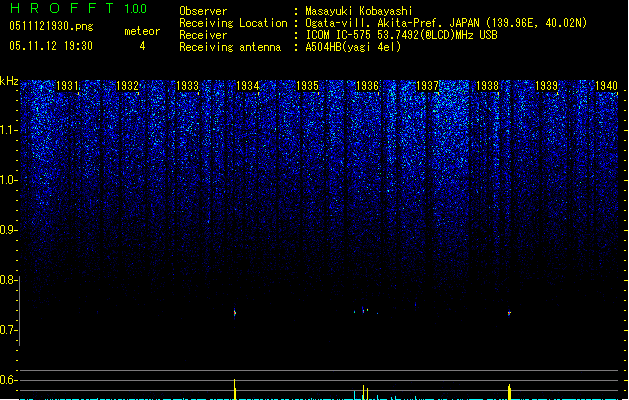This screenshot has width=629, height=400.
Task: Click the 1931 time marker
Action: point(67,86)
